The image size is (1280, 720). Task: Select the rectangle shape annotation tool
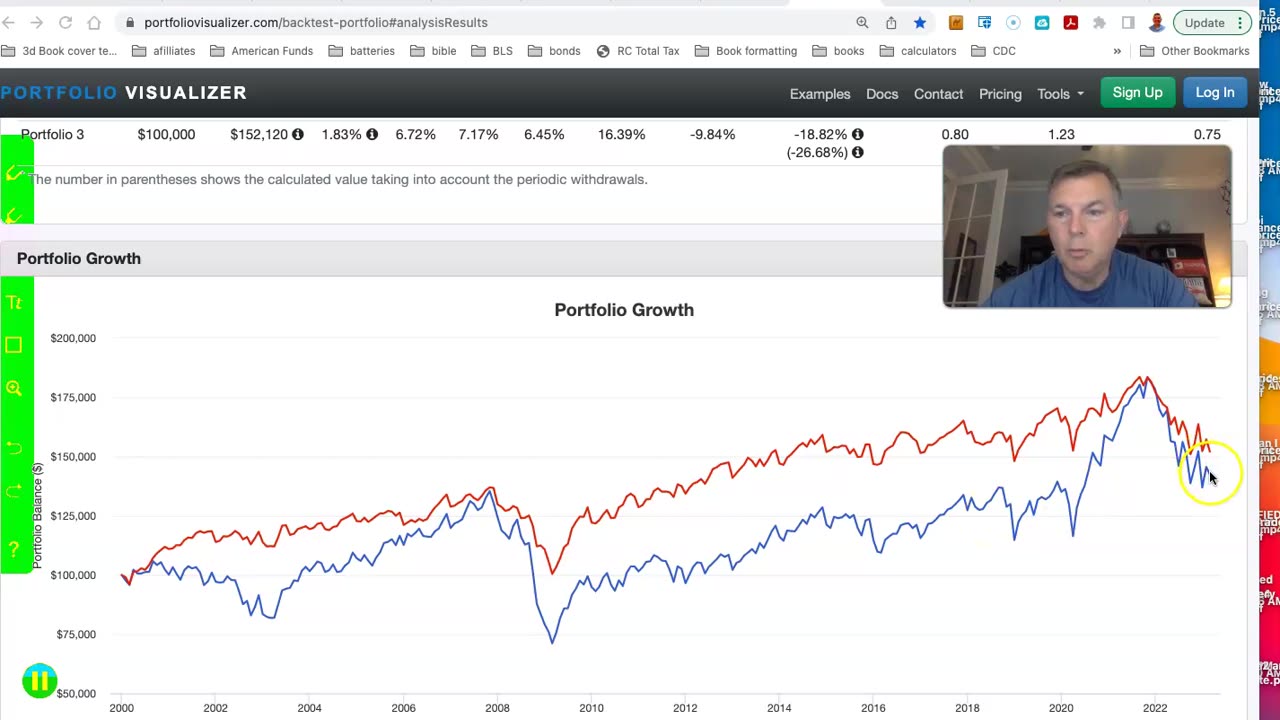[14, 345]
